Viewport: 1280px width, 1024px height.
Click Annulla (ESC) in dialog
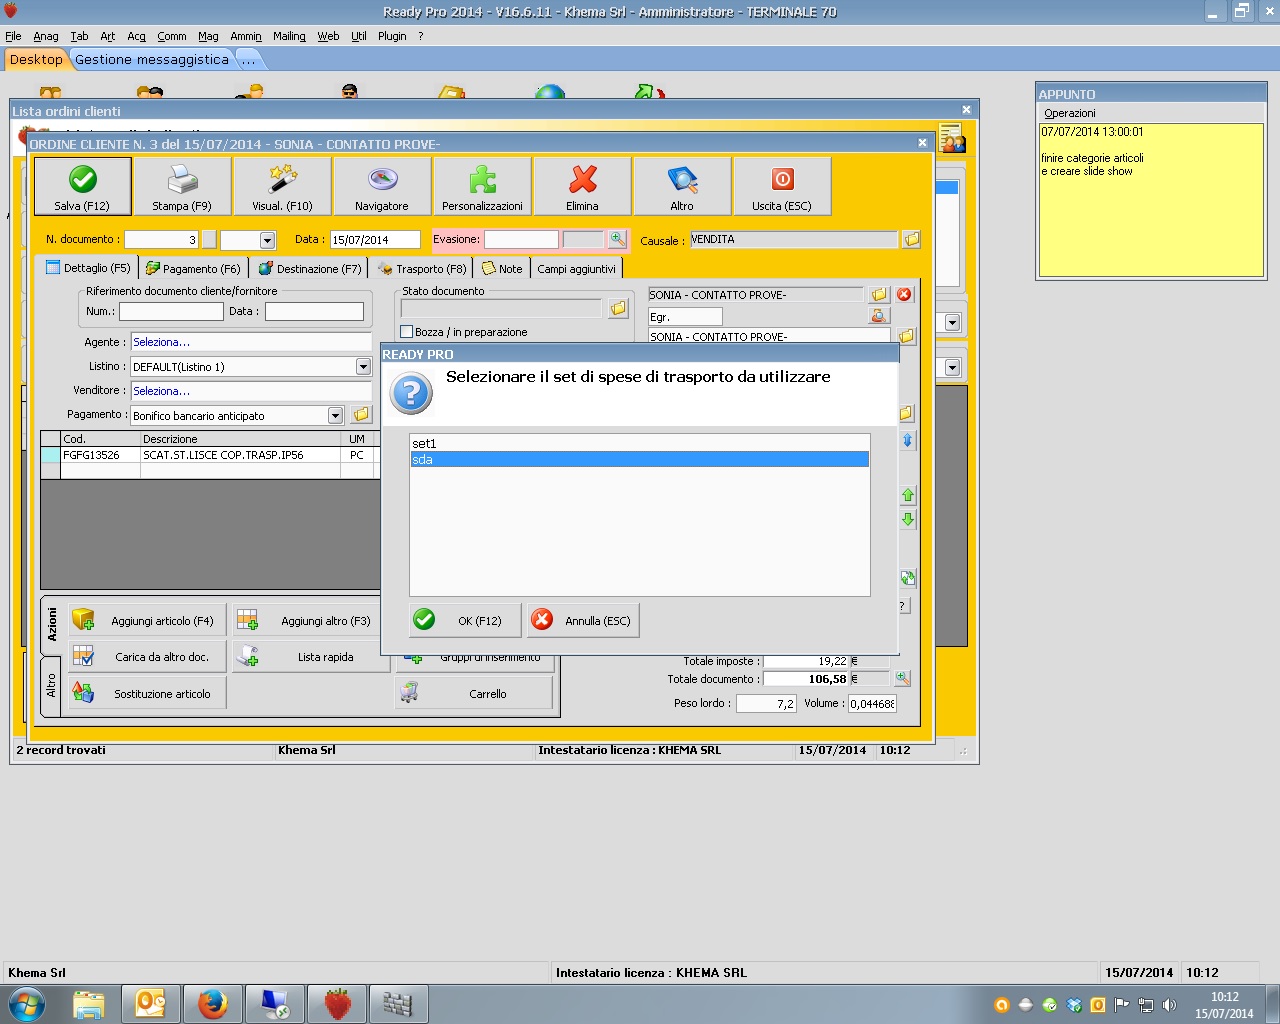583,620
